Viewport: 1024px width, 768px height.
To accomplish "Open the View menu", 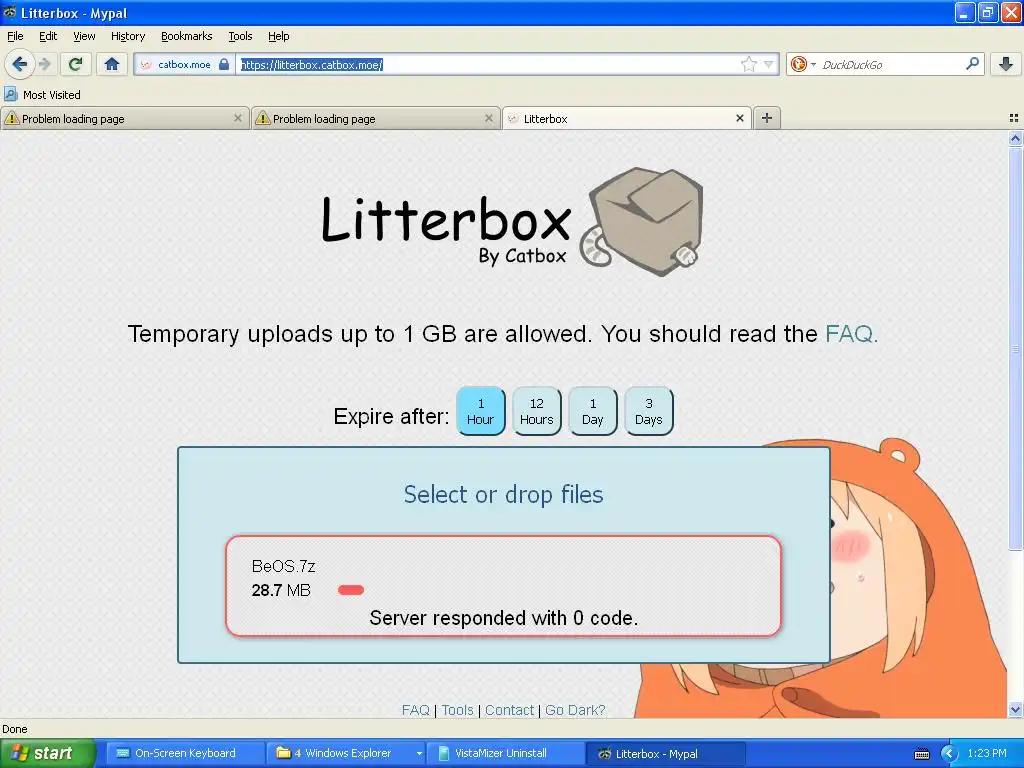I will pyautogui.click(x=84, y=36).
